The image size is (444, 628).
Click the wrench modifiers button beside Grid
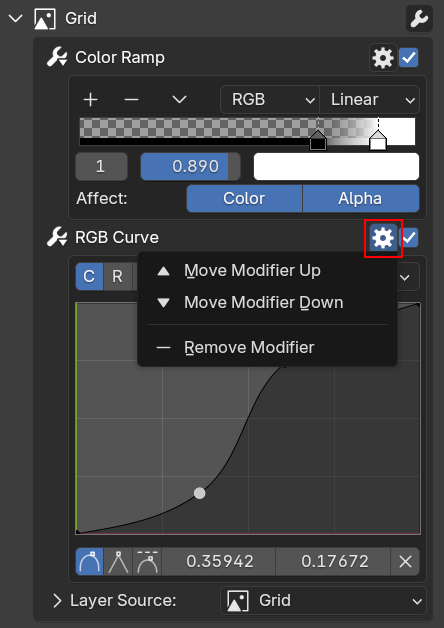[x=419, y=18]
